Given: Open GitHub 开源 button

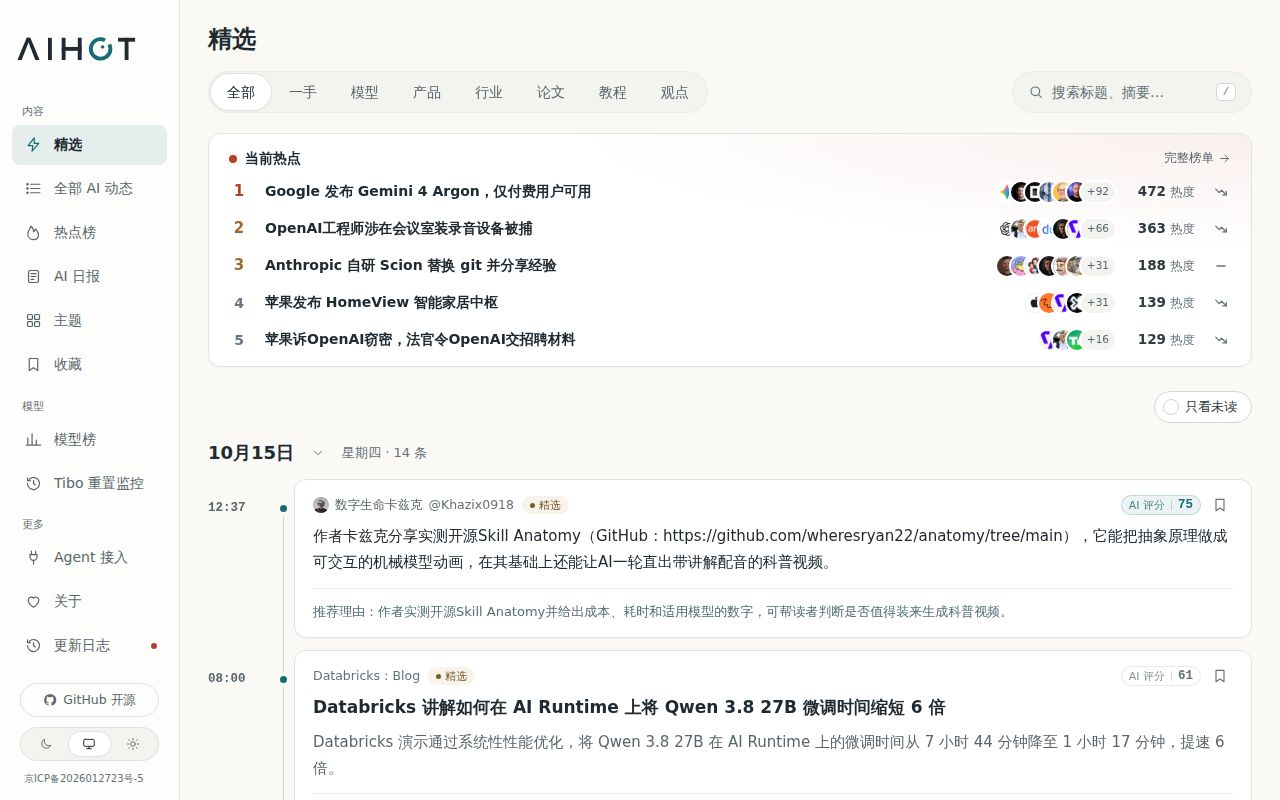Looking at the screenshot, I should click(89, 700).
